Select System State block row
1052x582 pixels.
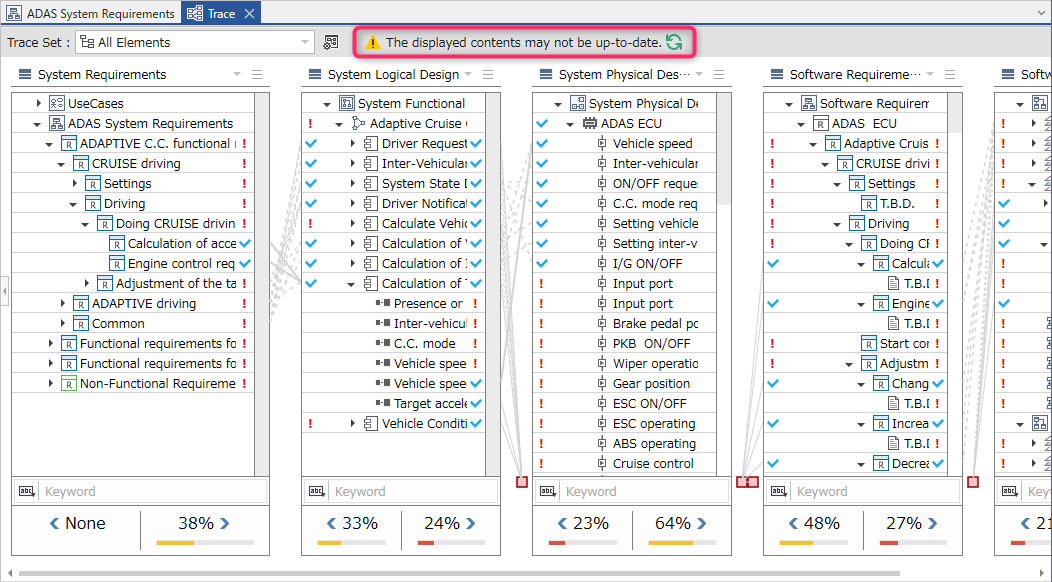point(393,183)
